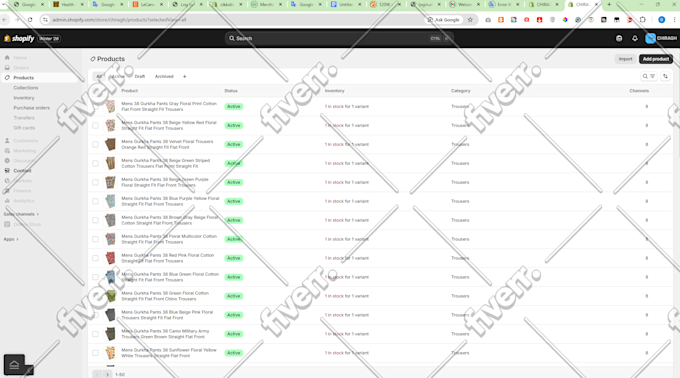Tick checkbox for Red Pink Floral Cotton pants
Screen dimensions: 680x378
(x=95, y=258)
